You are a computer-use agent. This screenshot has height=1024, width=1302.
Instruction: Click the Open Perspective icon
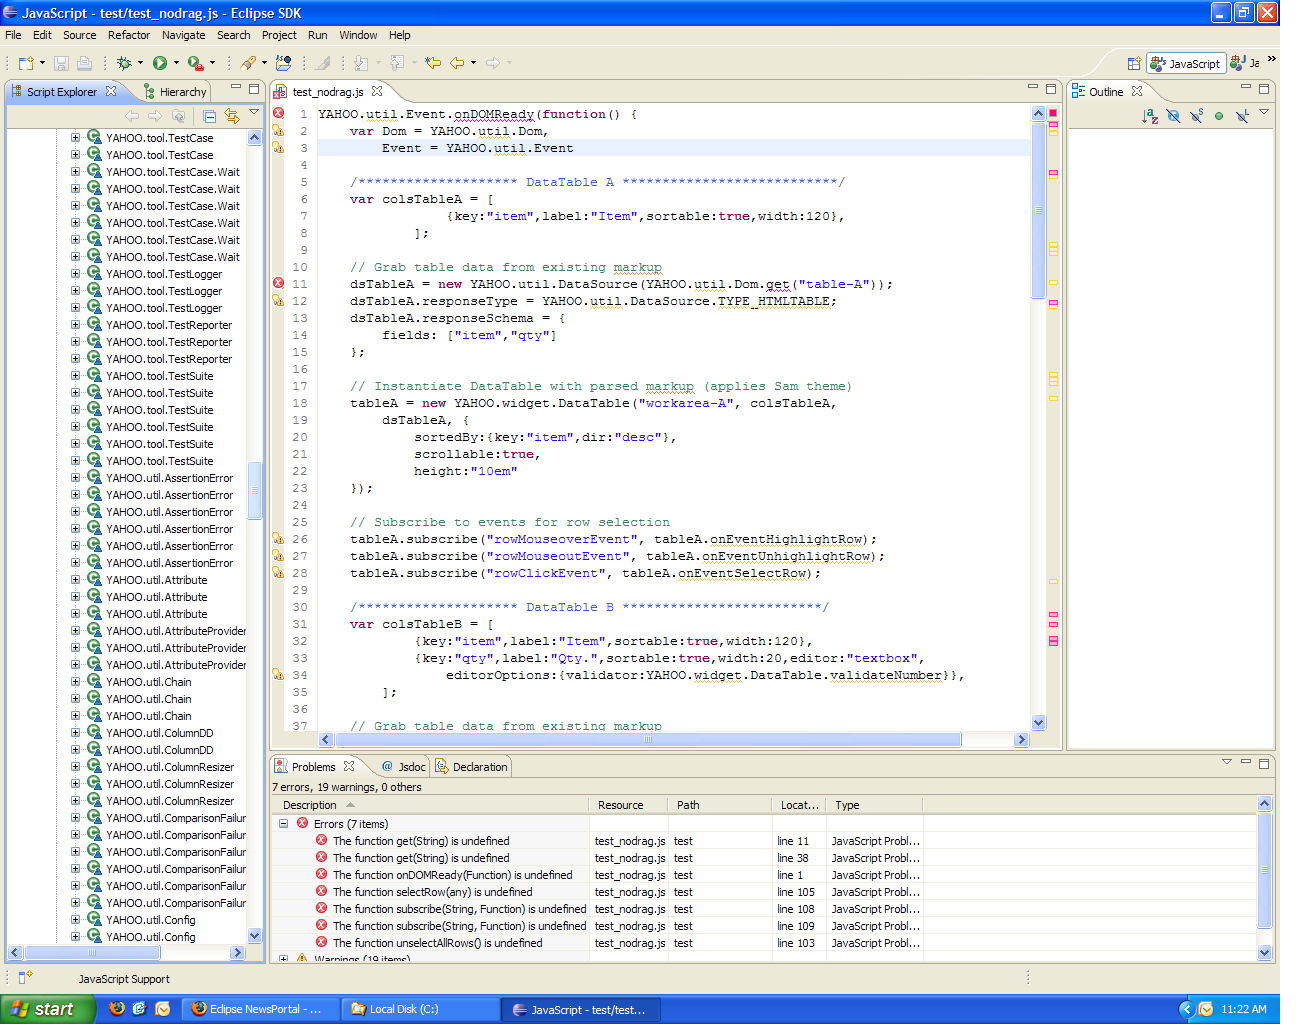click(x=1134, y=63)
